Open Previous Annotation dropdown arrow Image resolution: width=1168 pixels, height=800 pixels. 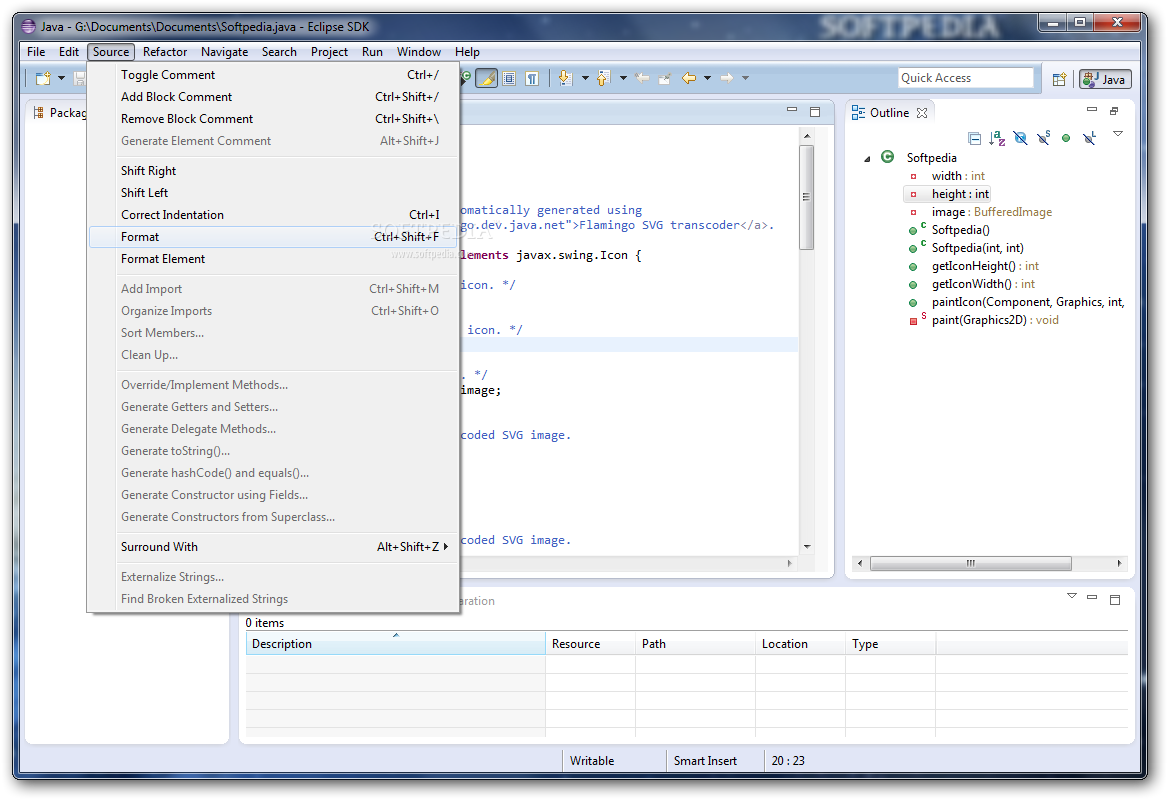pos(623,78)
